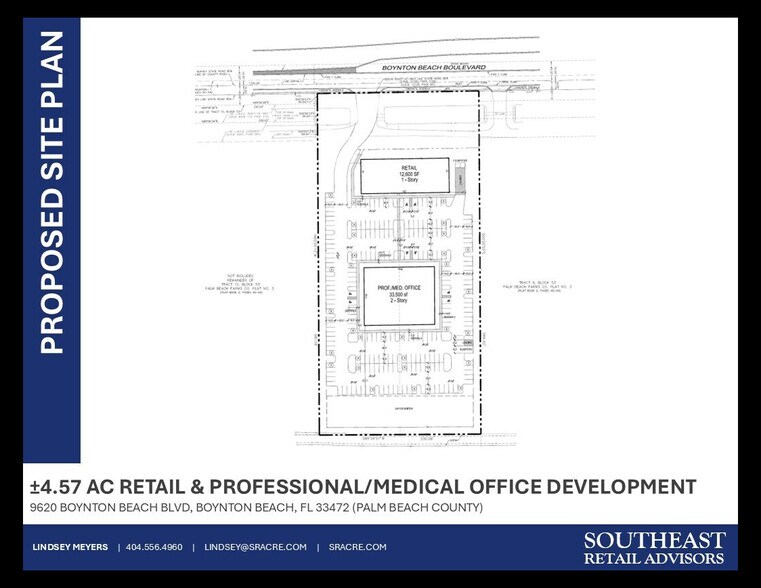This screenshot has width=761, height=588.
Task: Click the Tract 8 Block 53 plat label
Action: pos(538,286)
